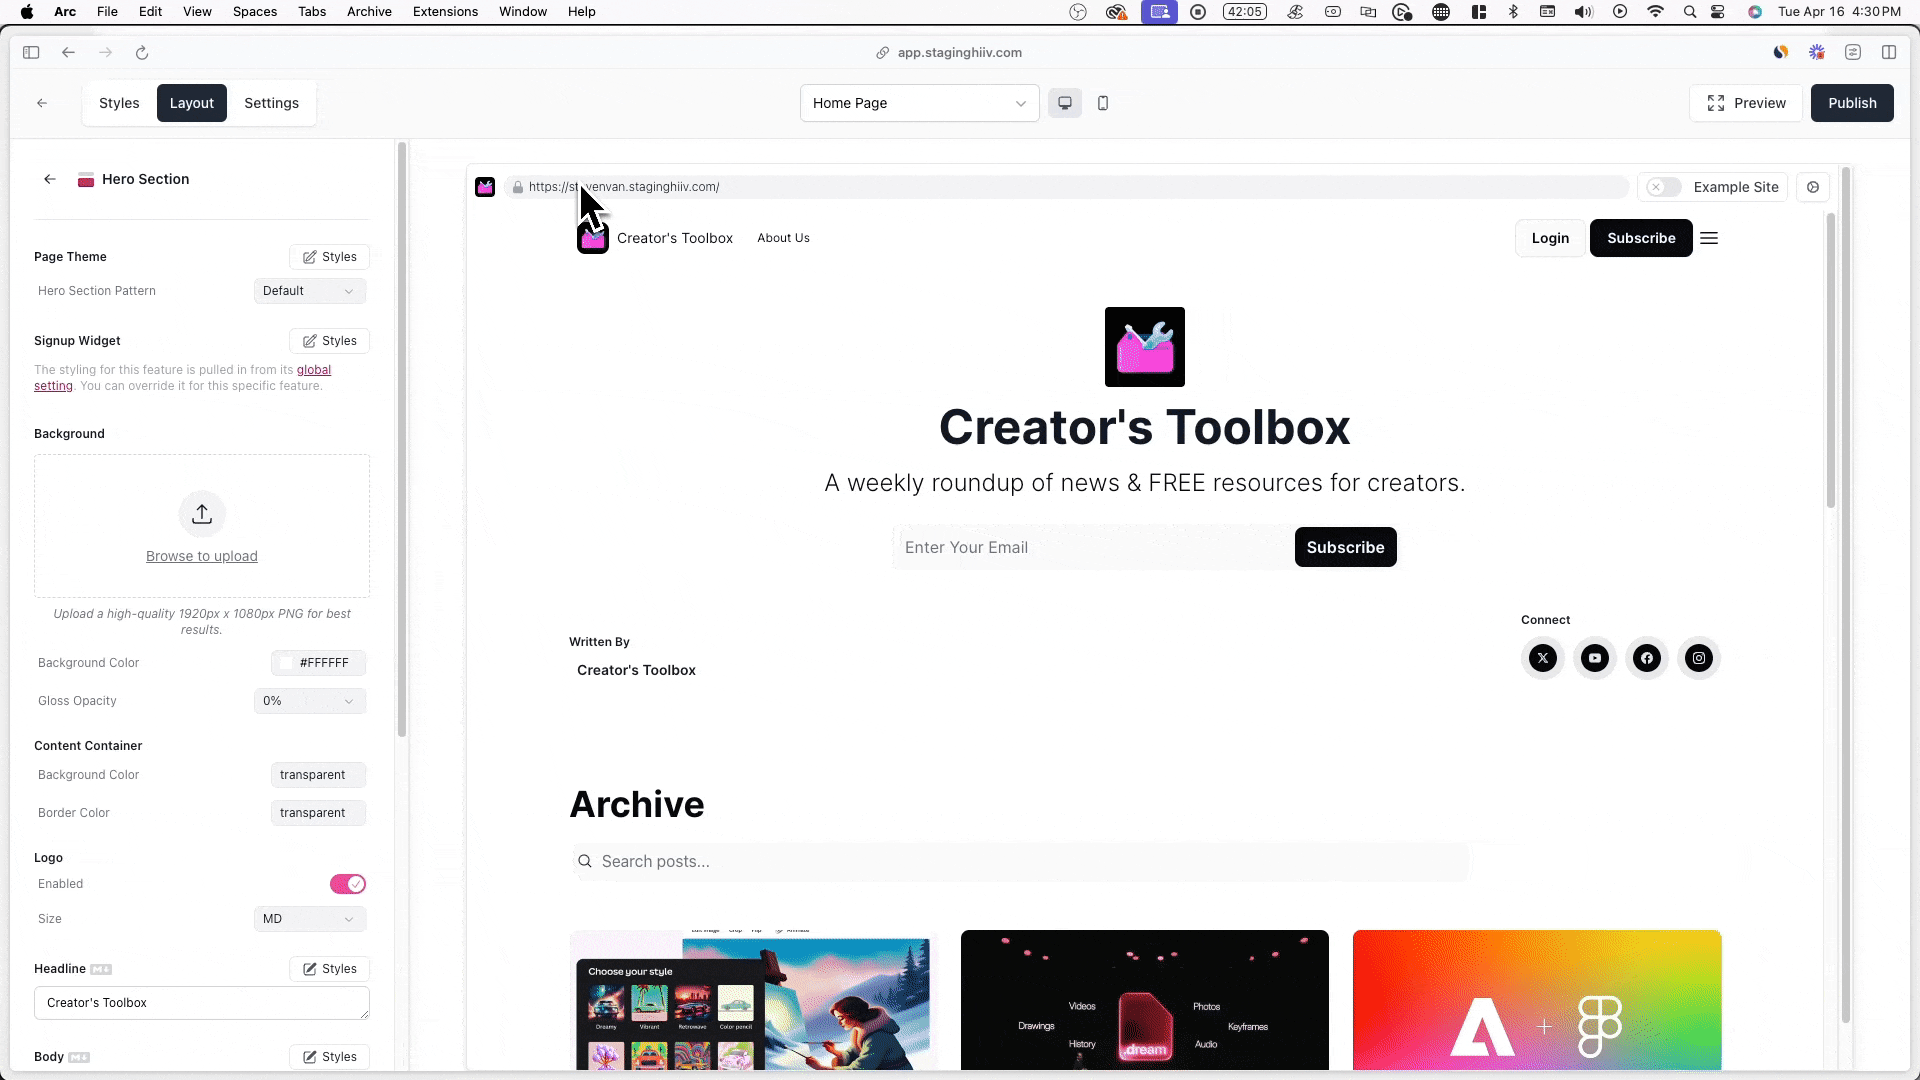Screen dimensions: 1920x1080
Task: Open Styles for Page Theme
Action: click(330, 257)
